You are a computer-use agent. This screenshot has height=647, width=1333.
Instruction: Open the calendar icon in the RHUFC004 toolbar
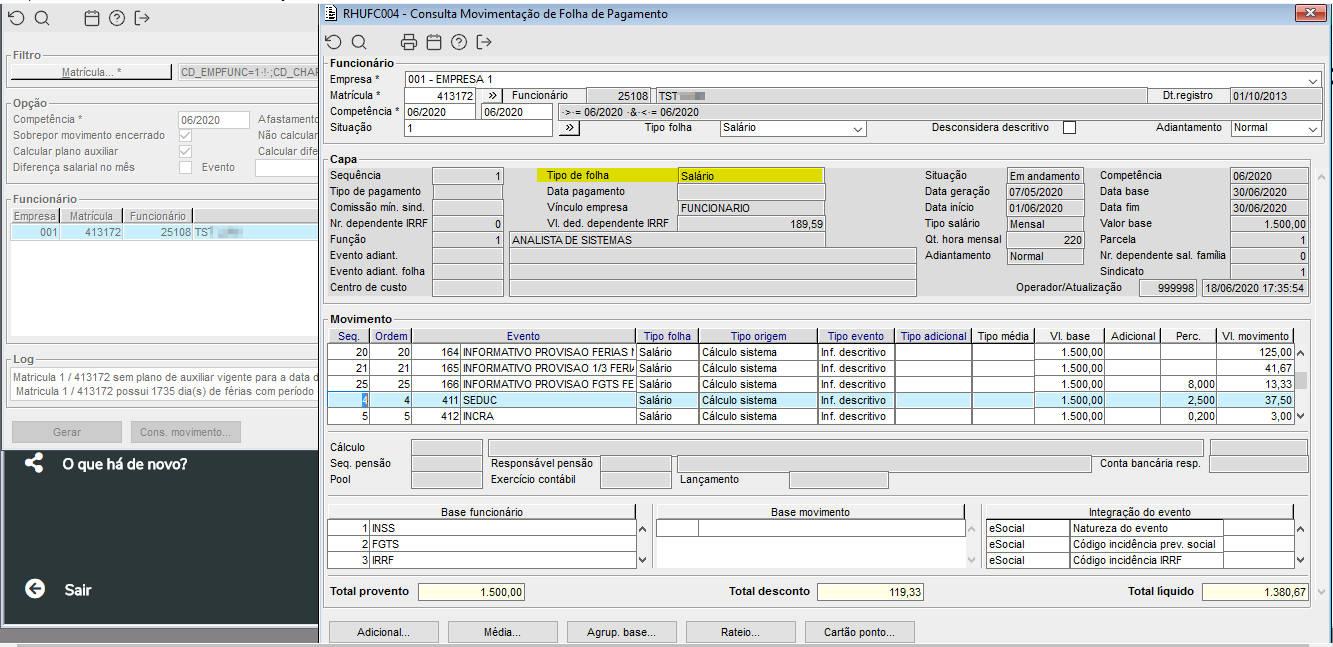tap(433, 42)
